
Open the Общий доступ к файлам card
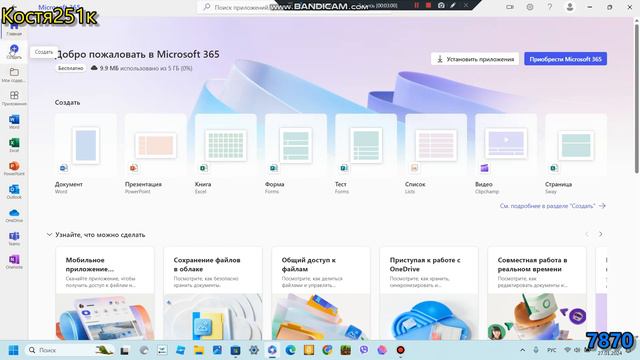[x=321, y=293]
